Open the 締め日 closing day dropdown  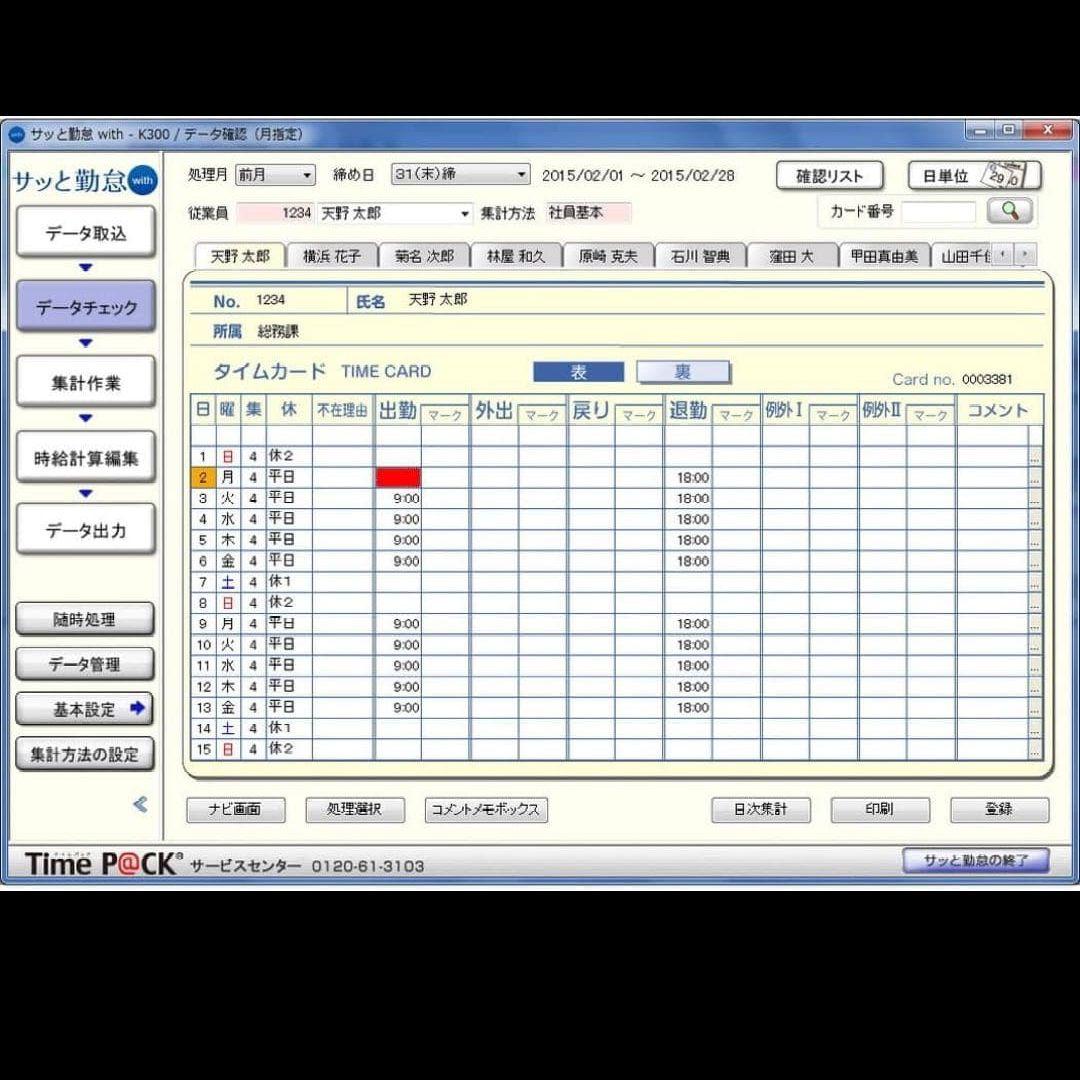pyautogui.click(x=521, y=174)
